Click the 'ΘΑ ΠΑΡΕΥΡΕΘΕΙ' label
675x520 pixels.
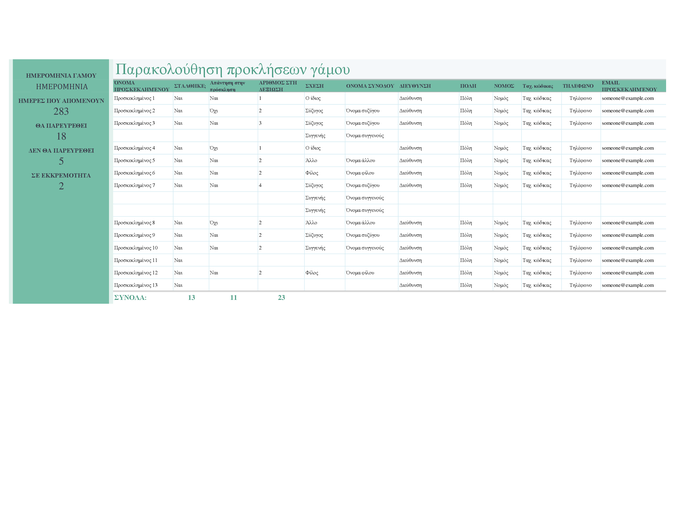coord(61,125)
